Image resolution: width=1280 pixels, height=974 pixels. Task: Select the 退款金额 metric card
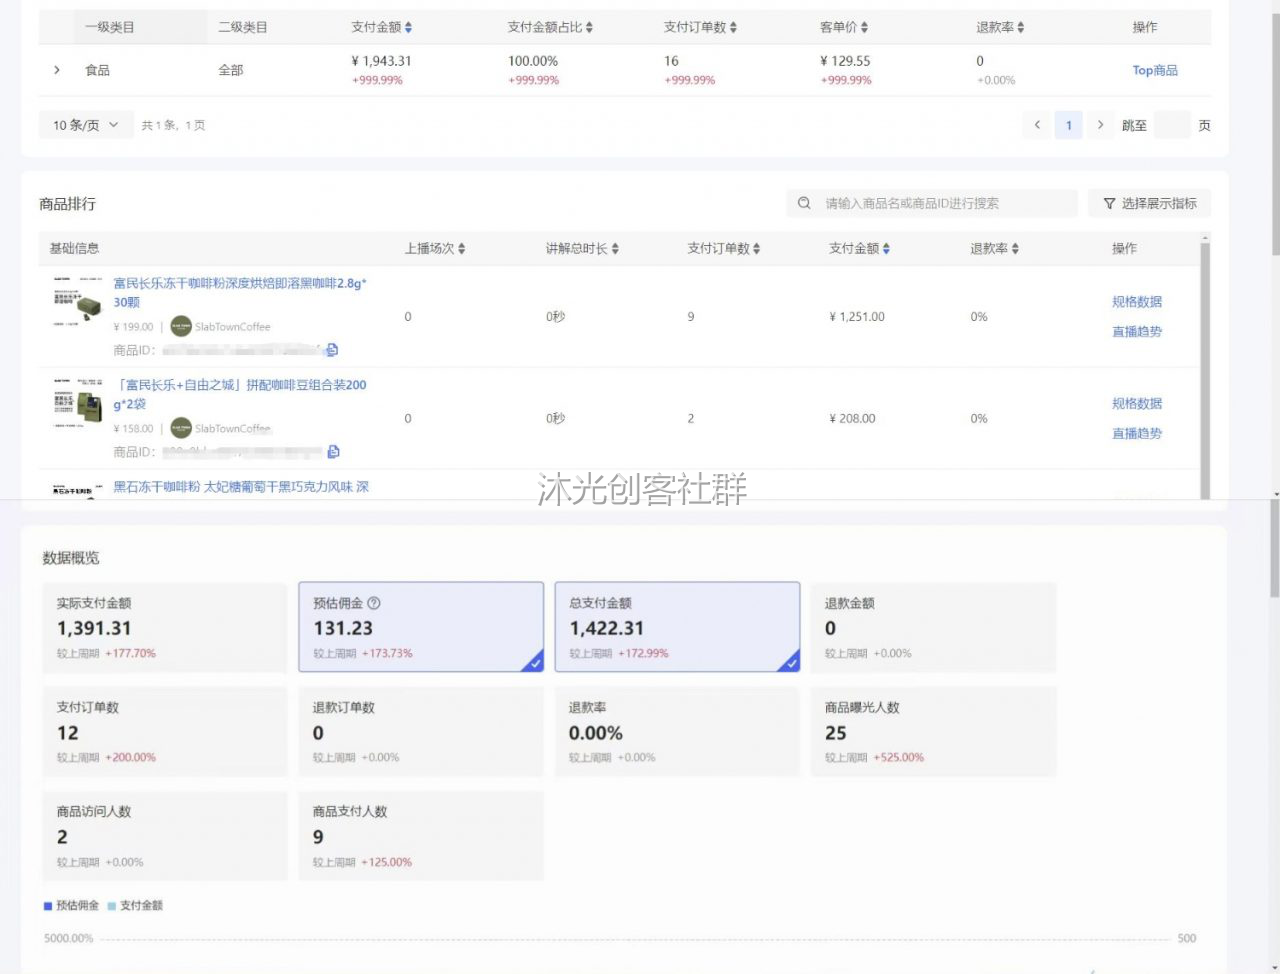pos(933,628)
